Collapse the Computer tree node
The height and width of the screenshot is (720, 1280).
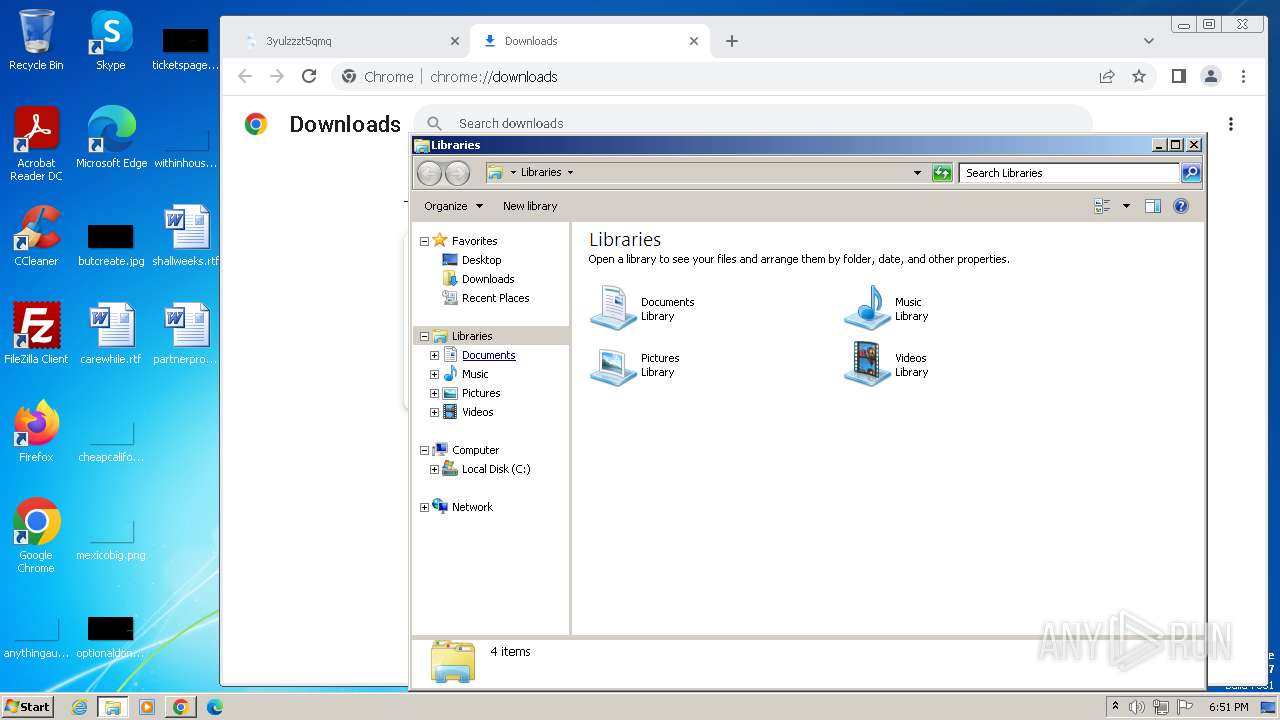click(424, 450)
